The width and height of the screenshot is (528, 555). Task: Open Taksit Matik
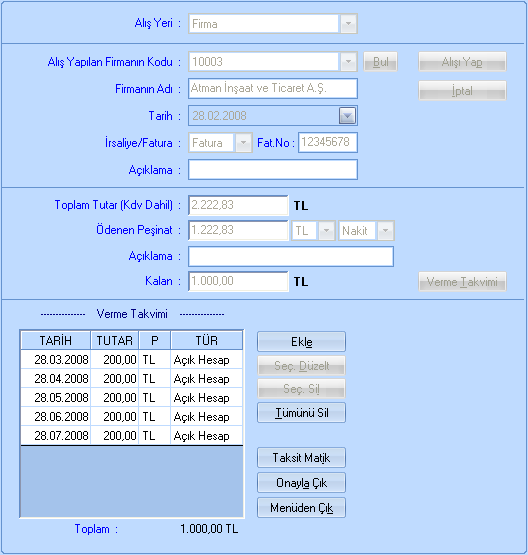[x=301, y=458]
